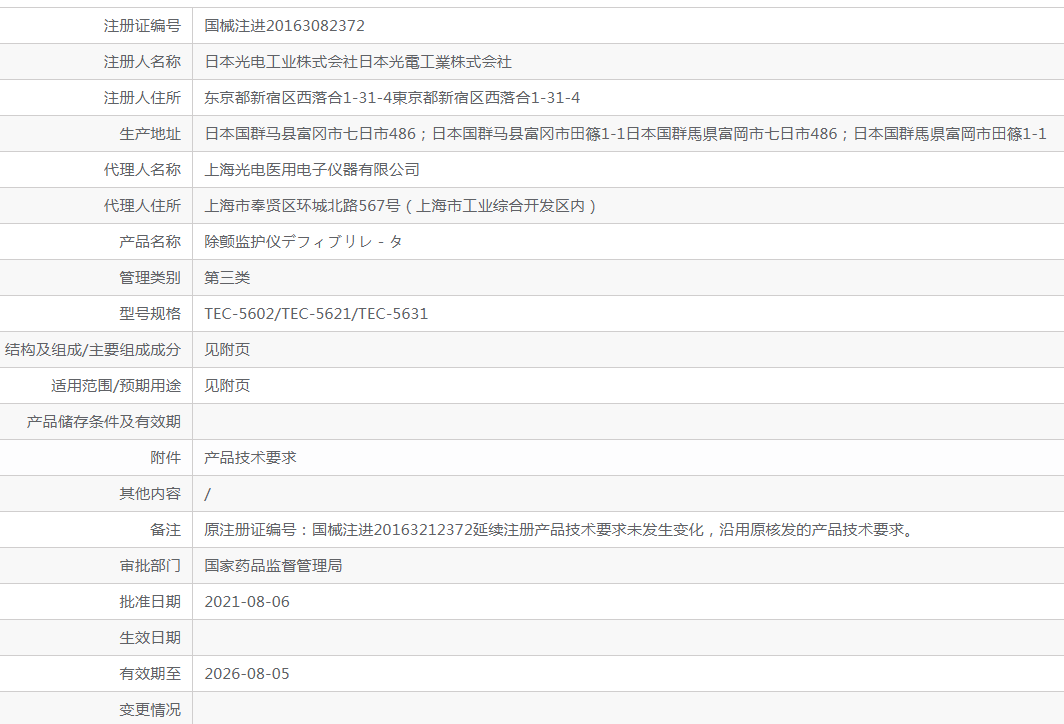Select agent address 上海市奉贤区环城北路567号
1064x724 pixels.
303,206
